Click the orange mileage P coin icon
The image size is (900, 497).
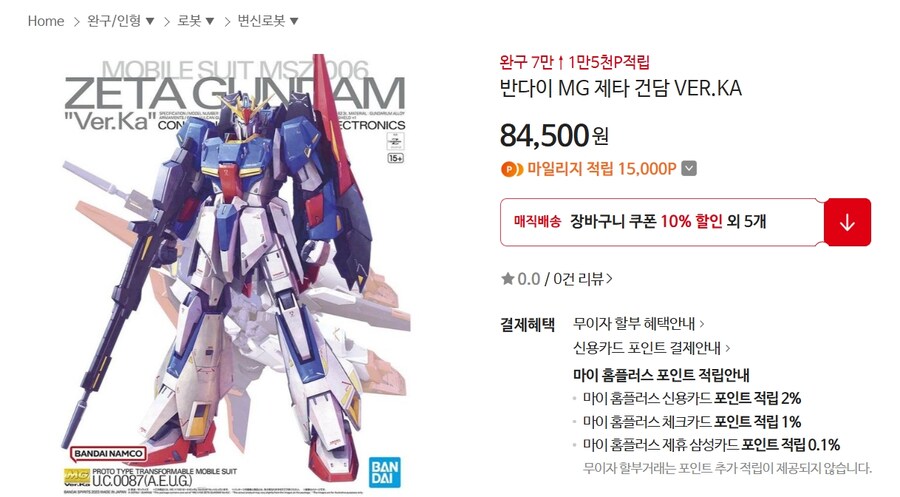coord(511,169)
